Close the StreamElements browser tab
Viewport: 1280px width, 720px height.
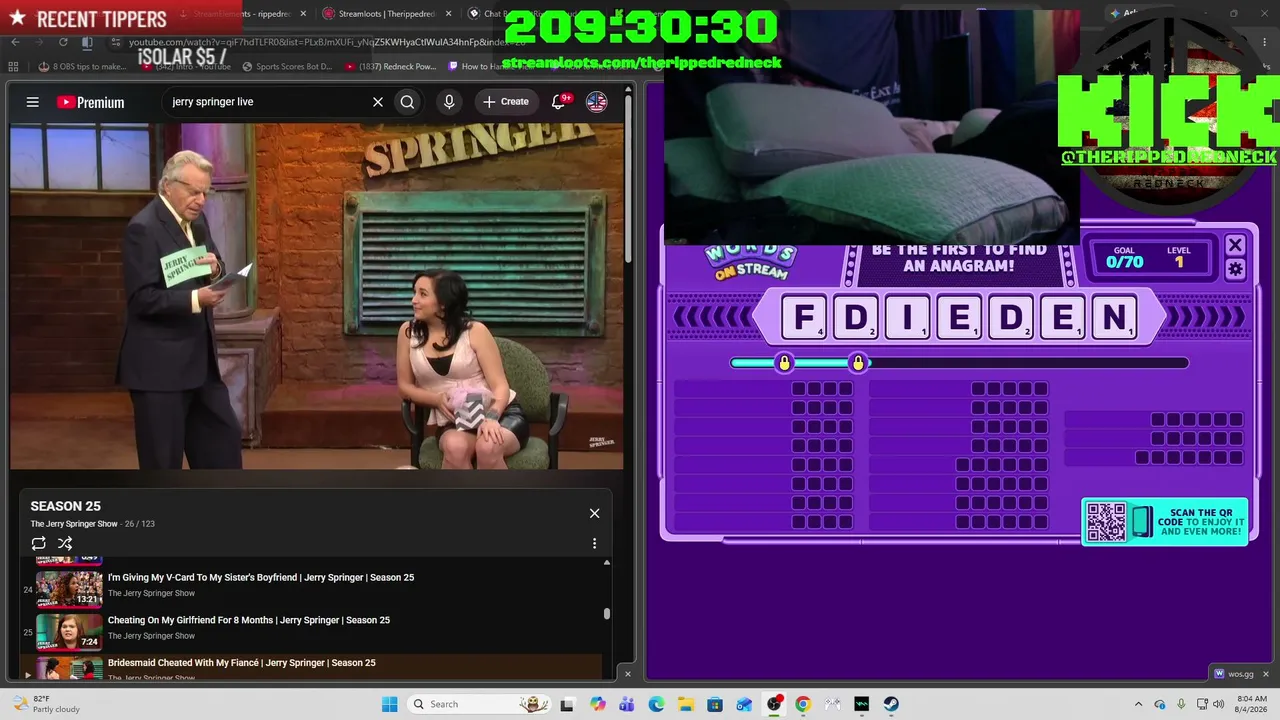(x=303, y=14)
